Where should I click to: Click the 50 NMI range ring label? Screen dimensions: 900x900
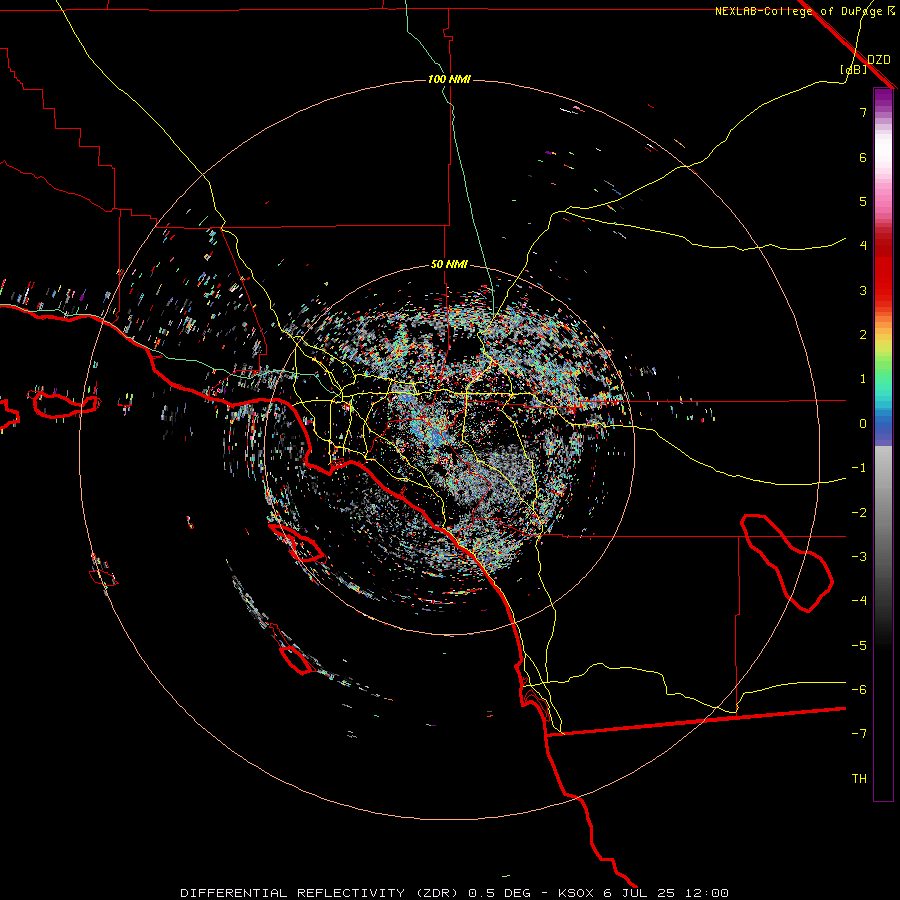click(449, 265)
